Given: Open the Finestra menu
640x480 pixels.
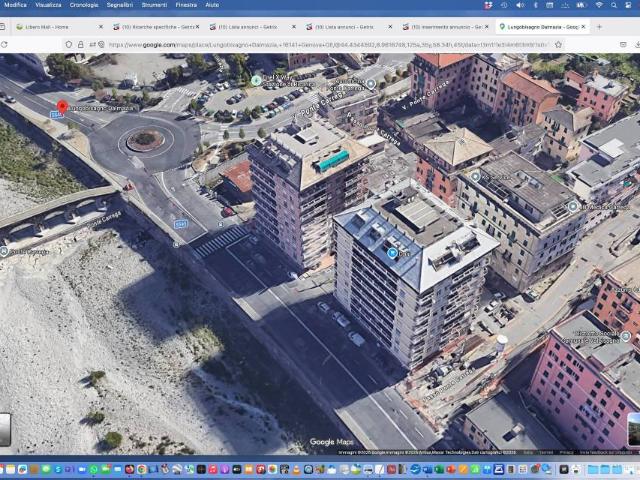Looking at the screenshot, I should click(x=186, y=5).
